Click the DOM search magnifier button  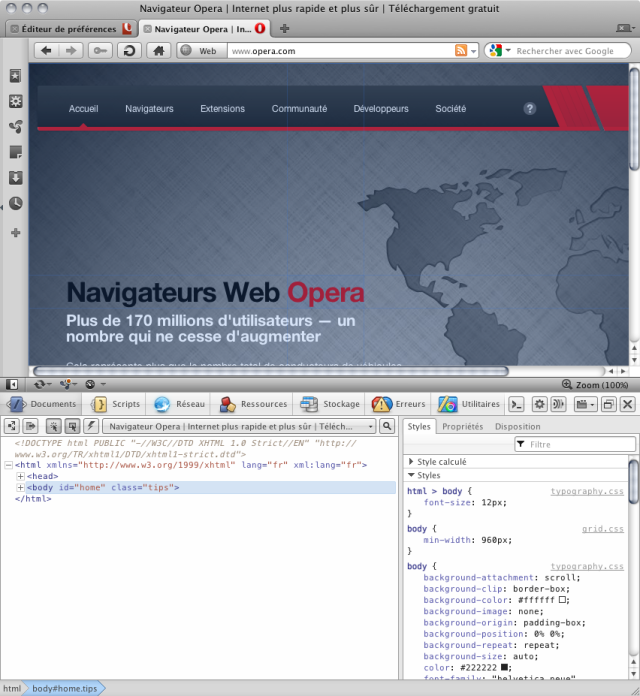click(x=387, y=426)
